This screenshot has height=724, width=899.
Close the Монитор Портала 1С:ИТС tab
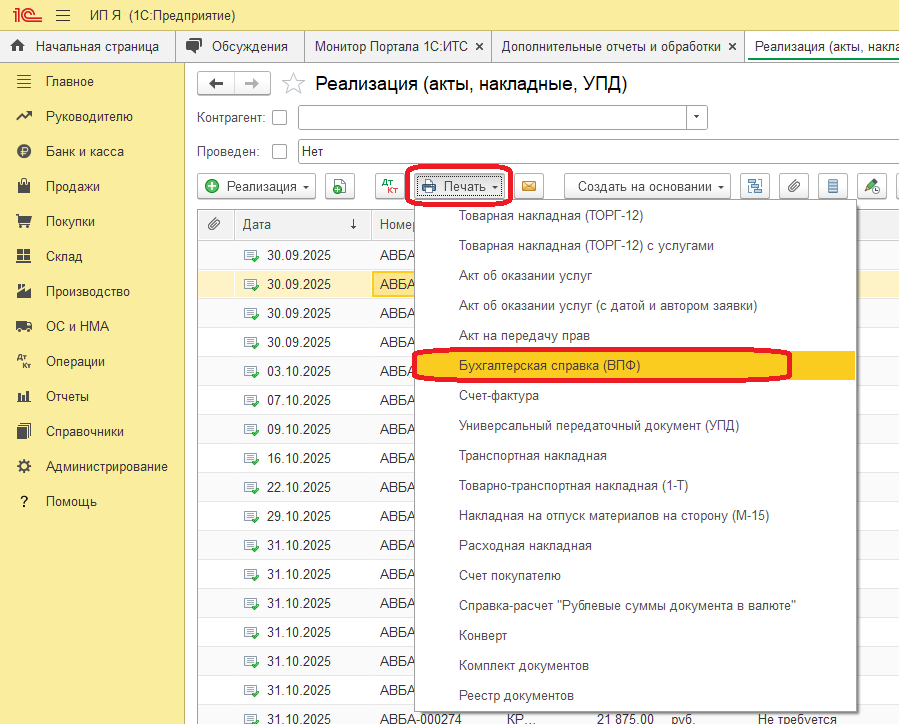479,46
